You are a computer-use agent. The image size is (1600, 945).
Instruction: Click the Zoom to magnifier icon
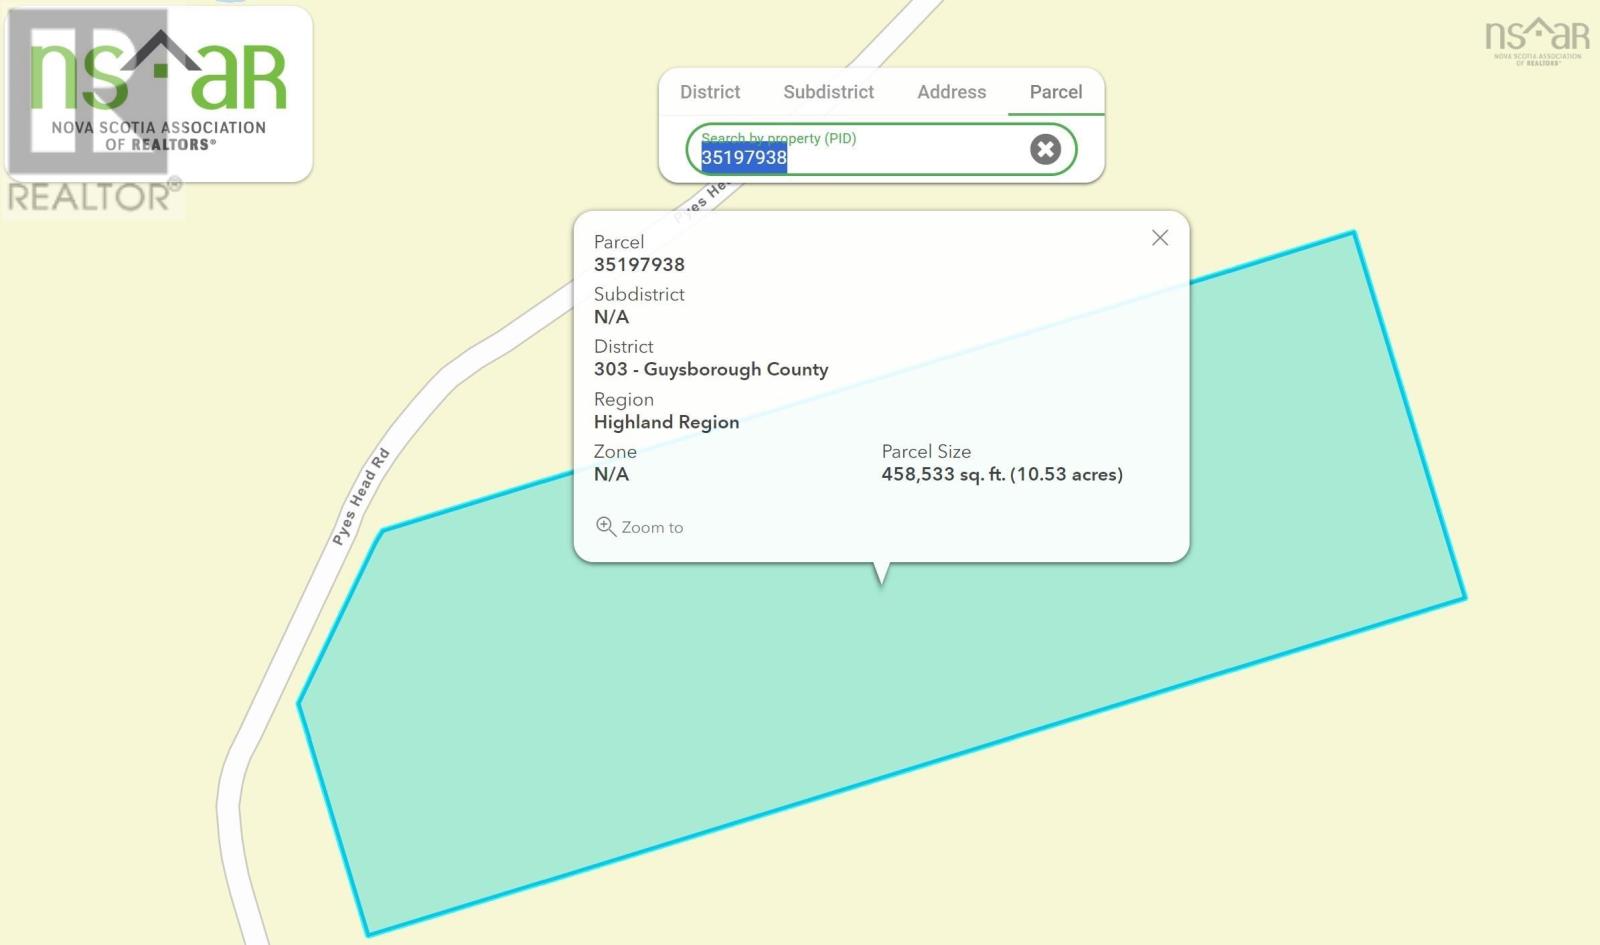605,526
